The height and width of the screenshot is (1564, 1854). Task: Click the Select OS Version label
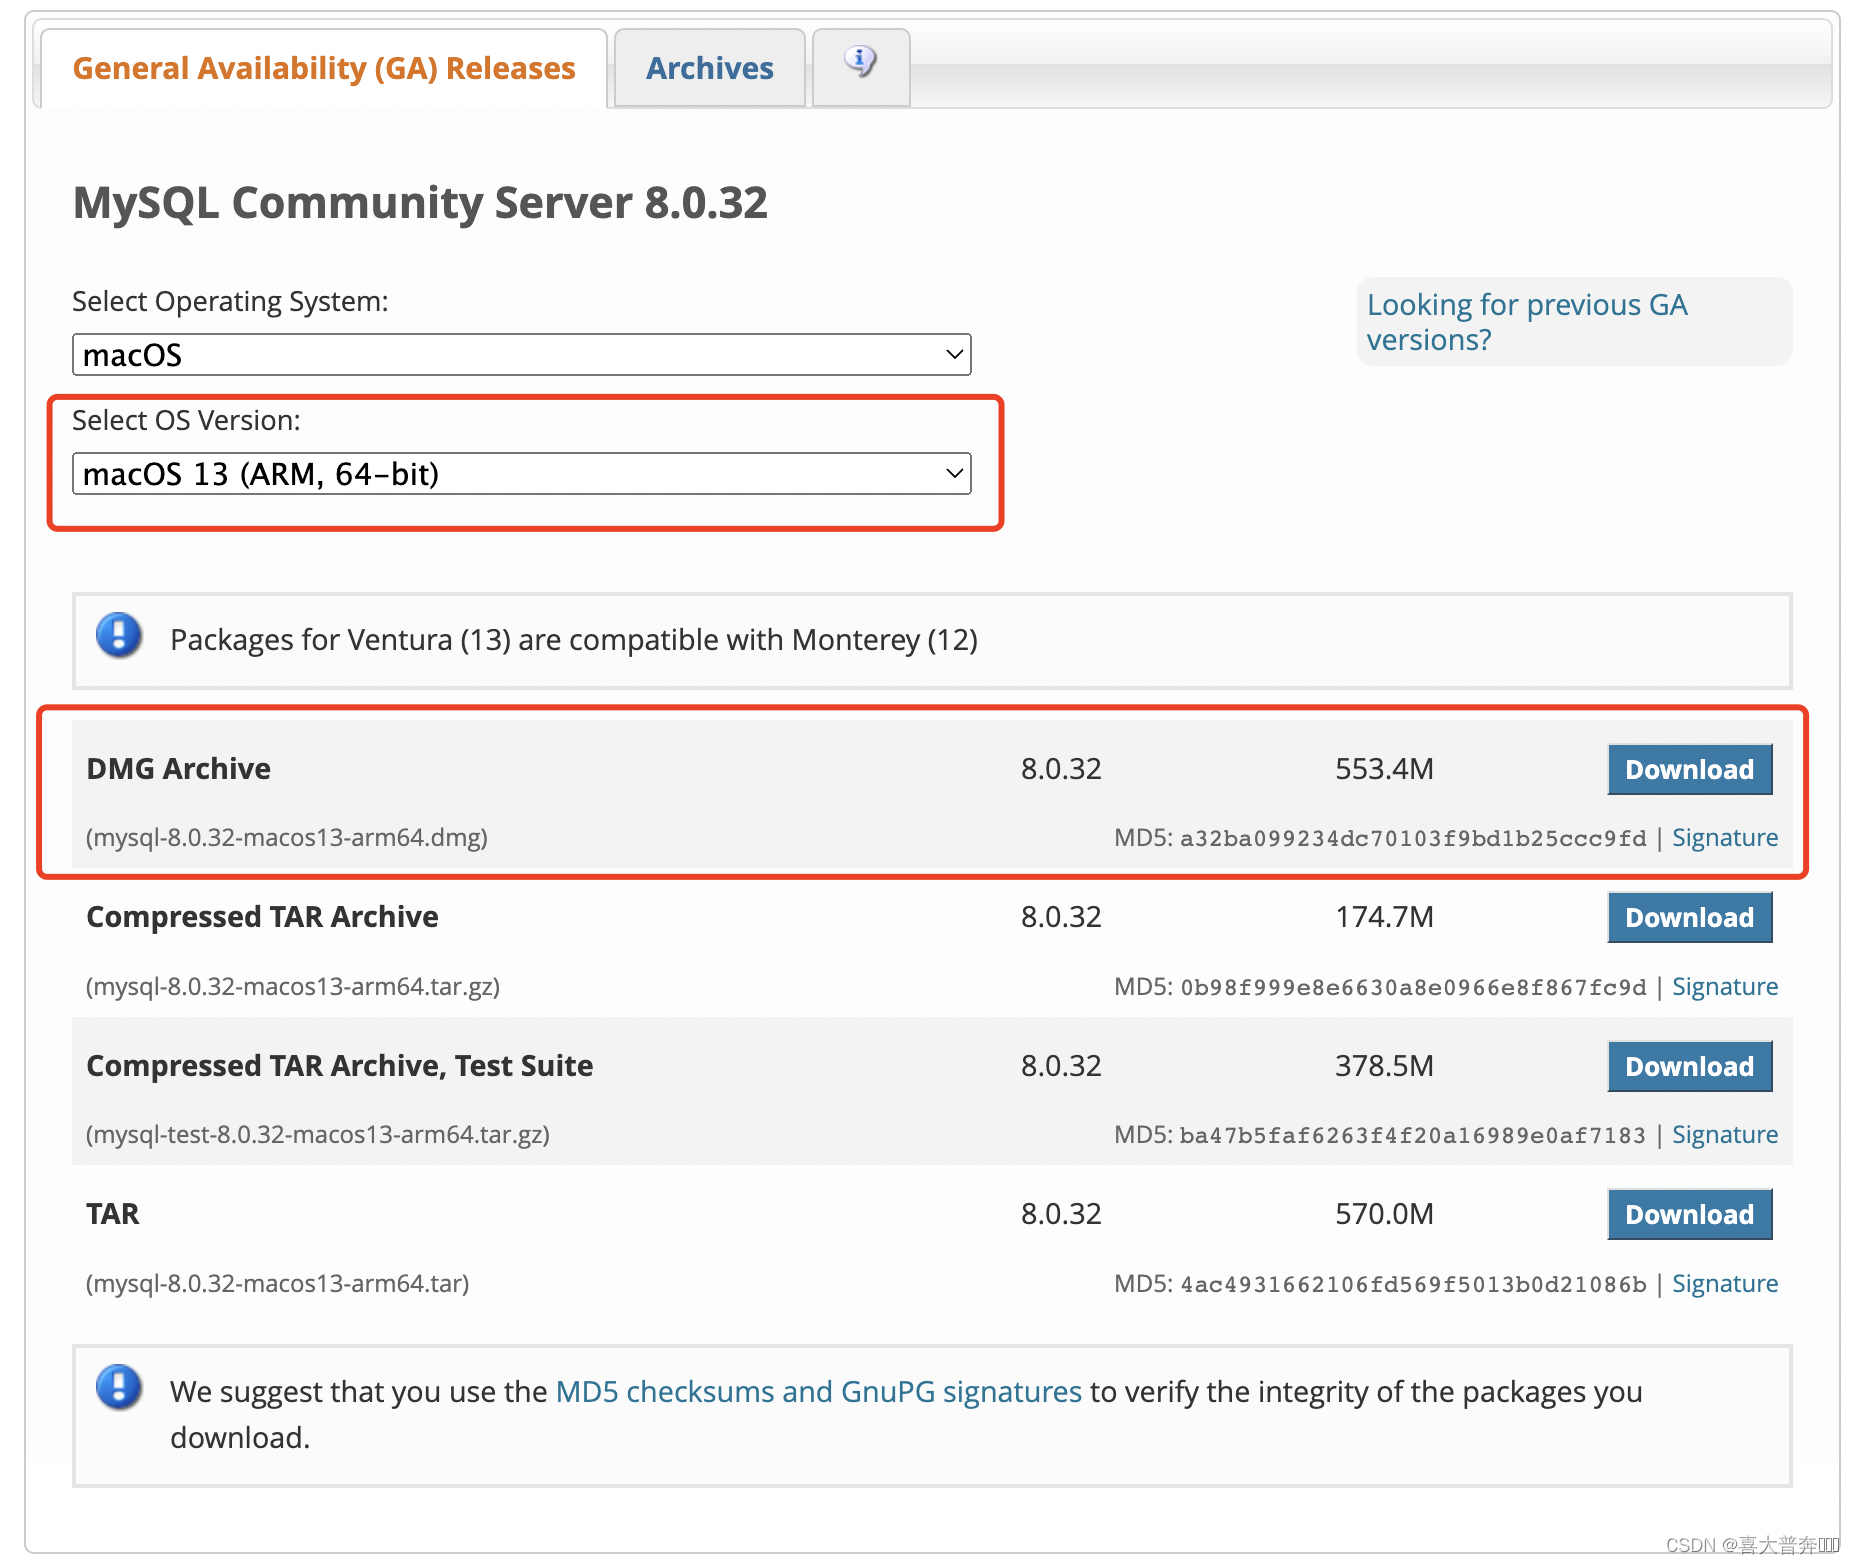click(186, 421)
